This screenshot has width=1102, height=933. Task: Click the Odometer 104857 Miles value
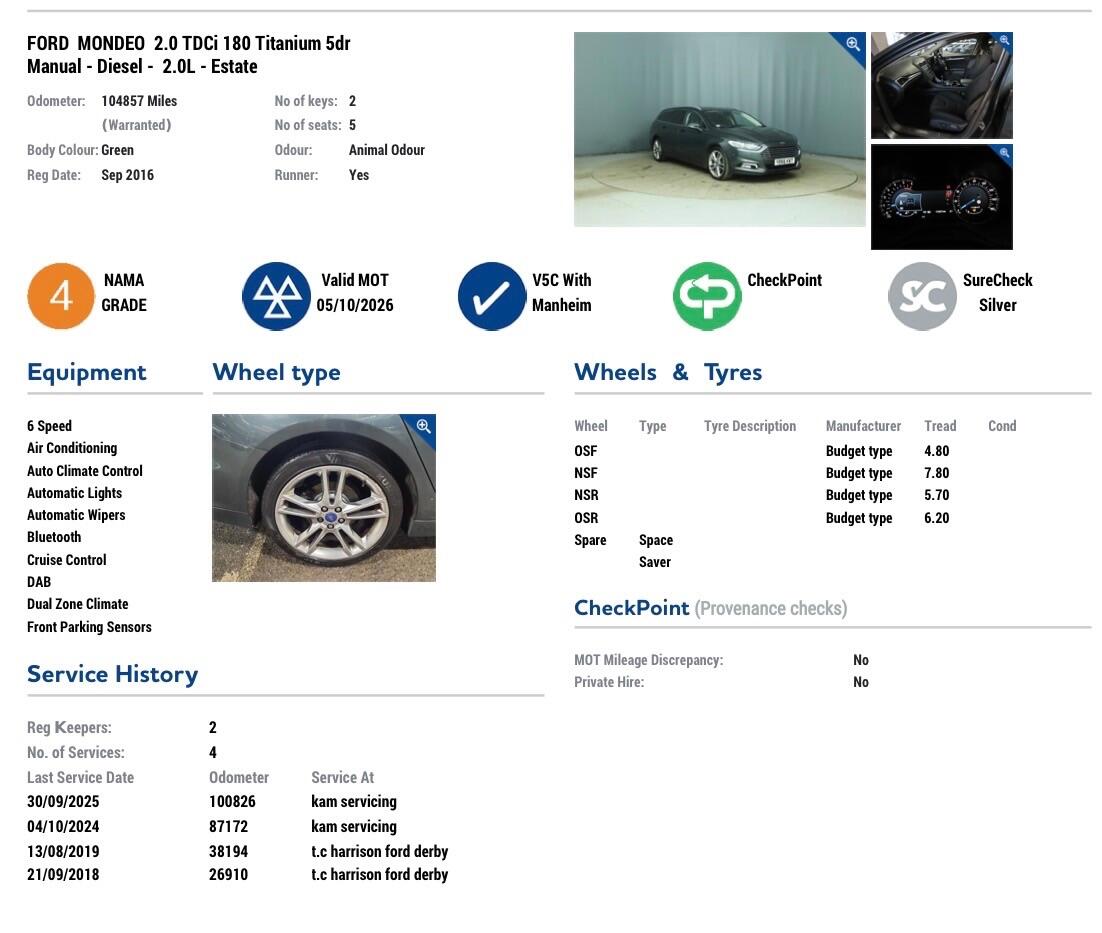point(138,100)
